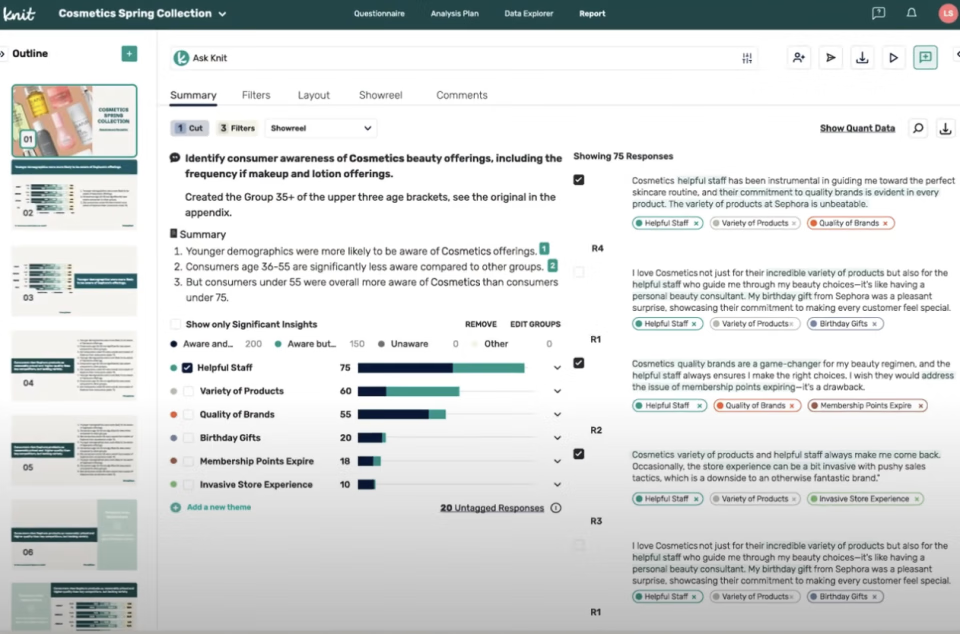Viewport: 960px width, 634px height.
Task: Toggle Show only Significant Insights checkbox
Action: coord(176,324)
